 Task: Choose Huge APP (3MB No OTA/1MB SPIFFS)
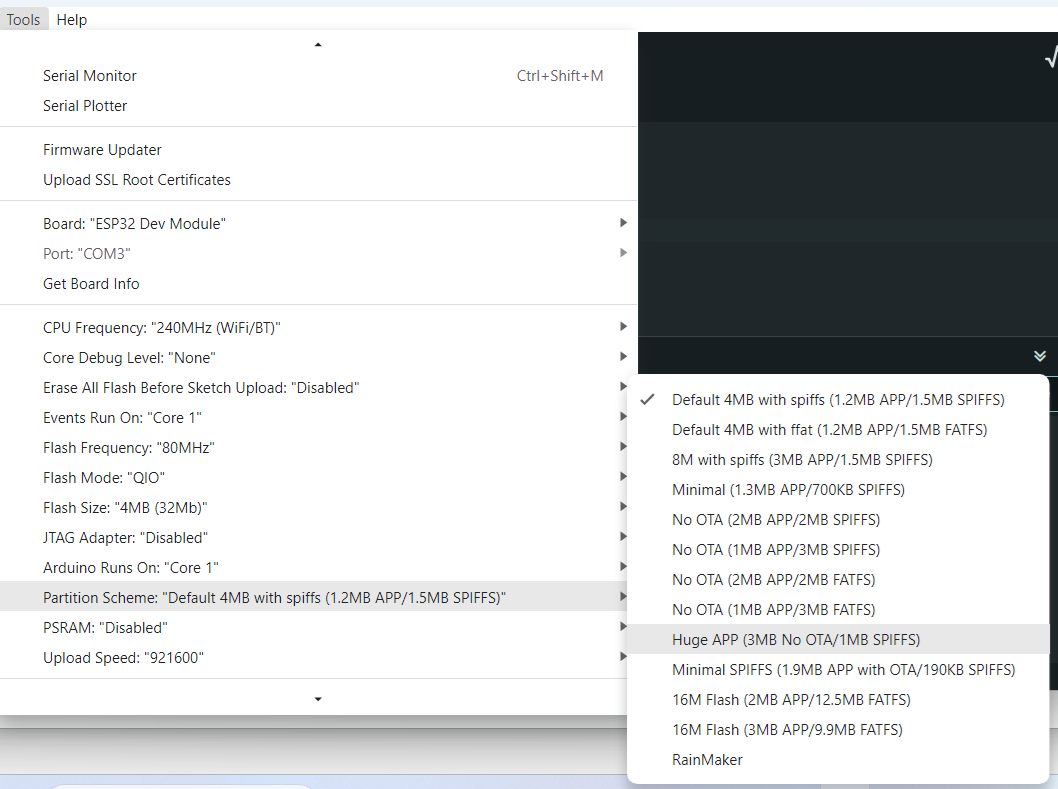coord(838,640)
